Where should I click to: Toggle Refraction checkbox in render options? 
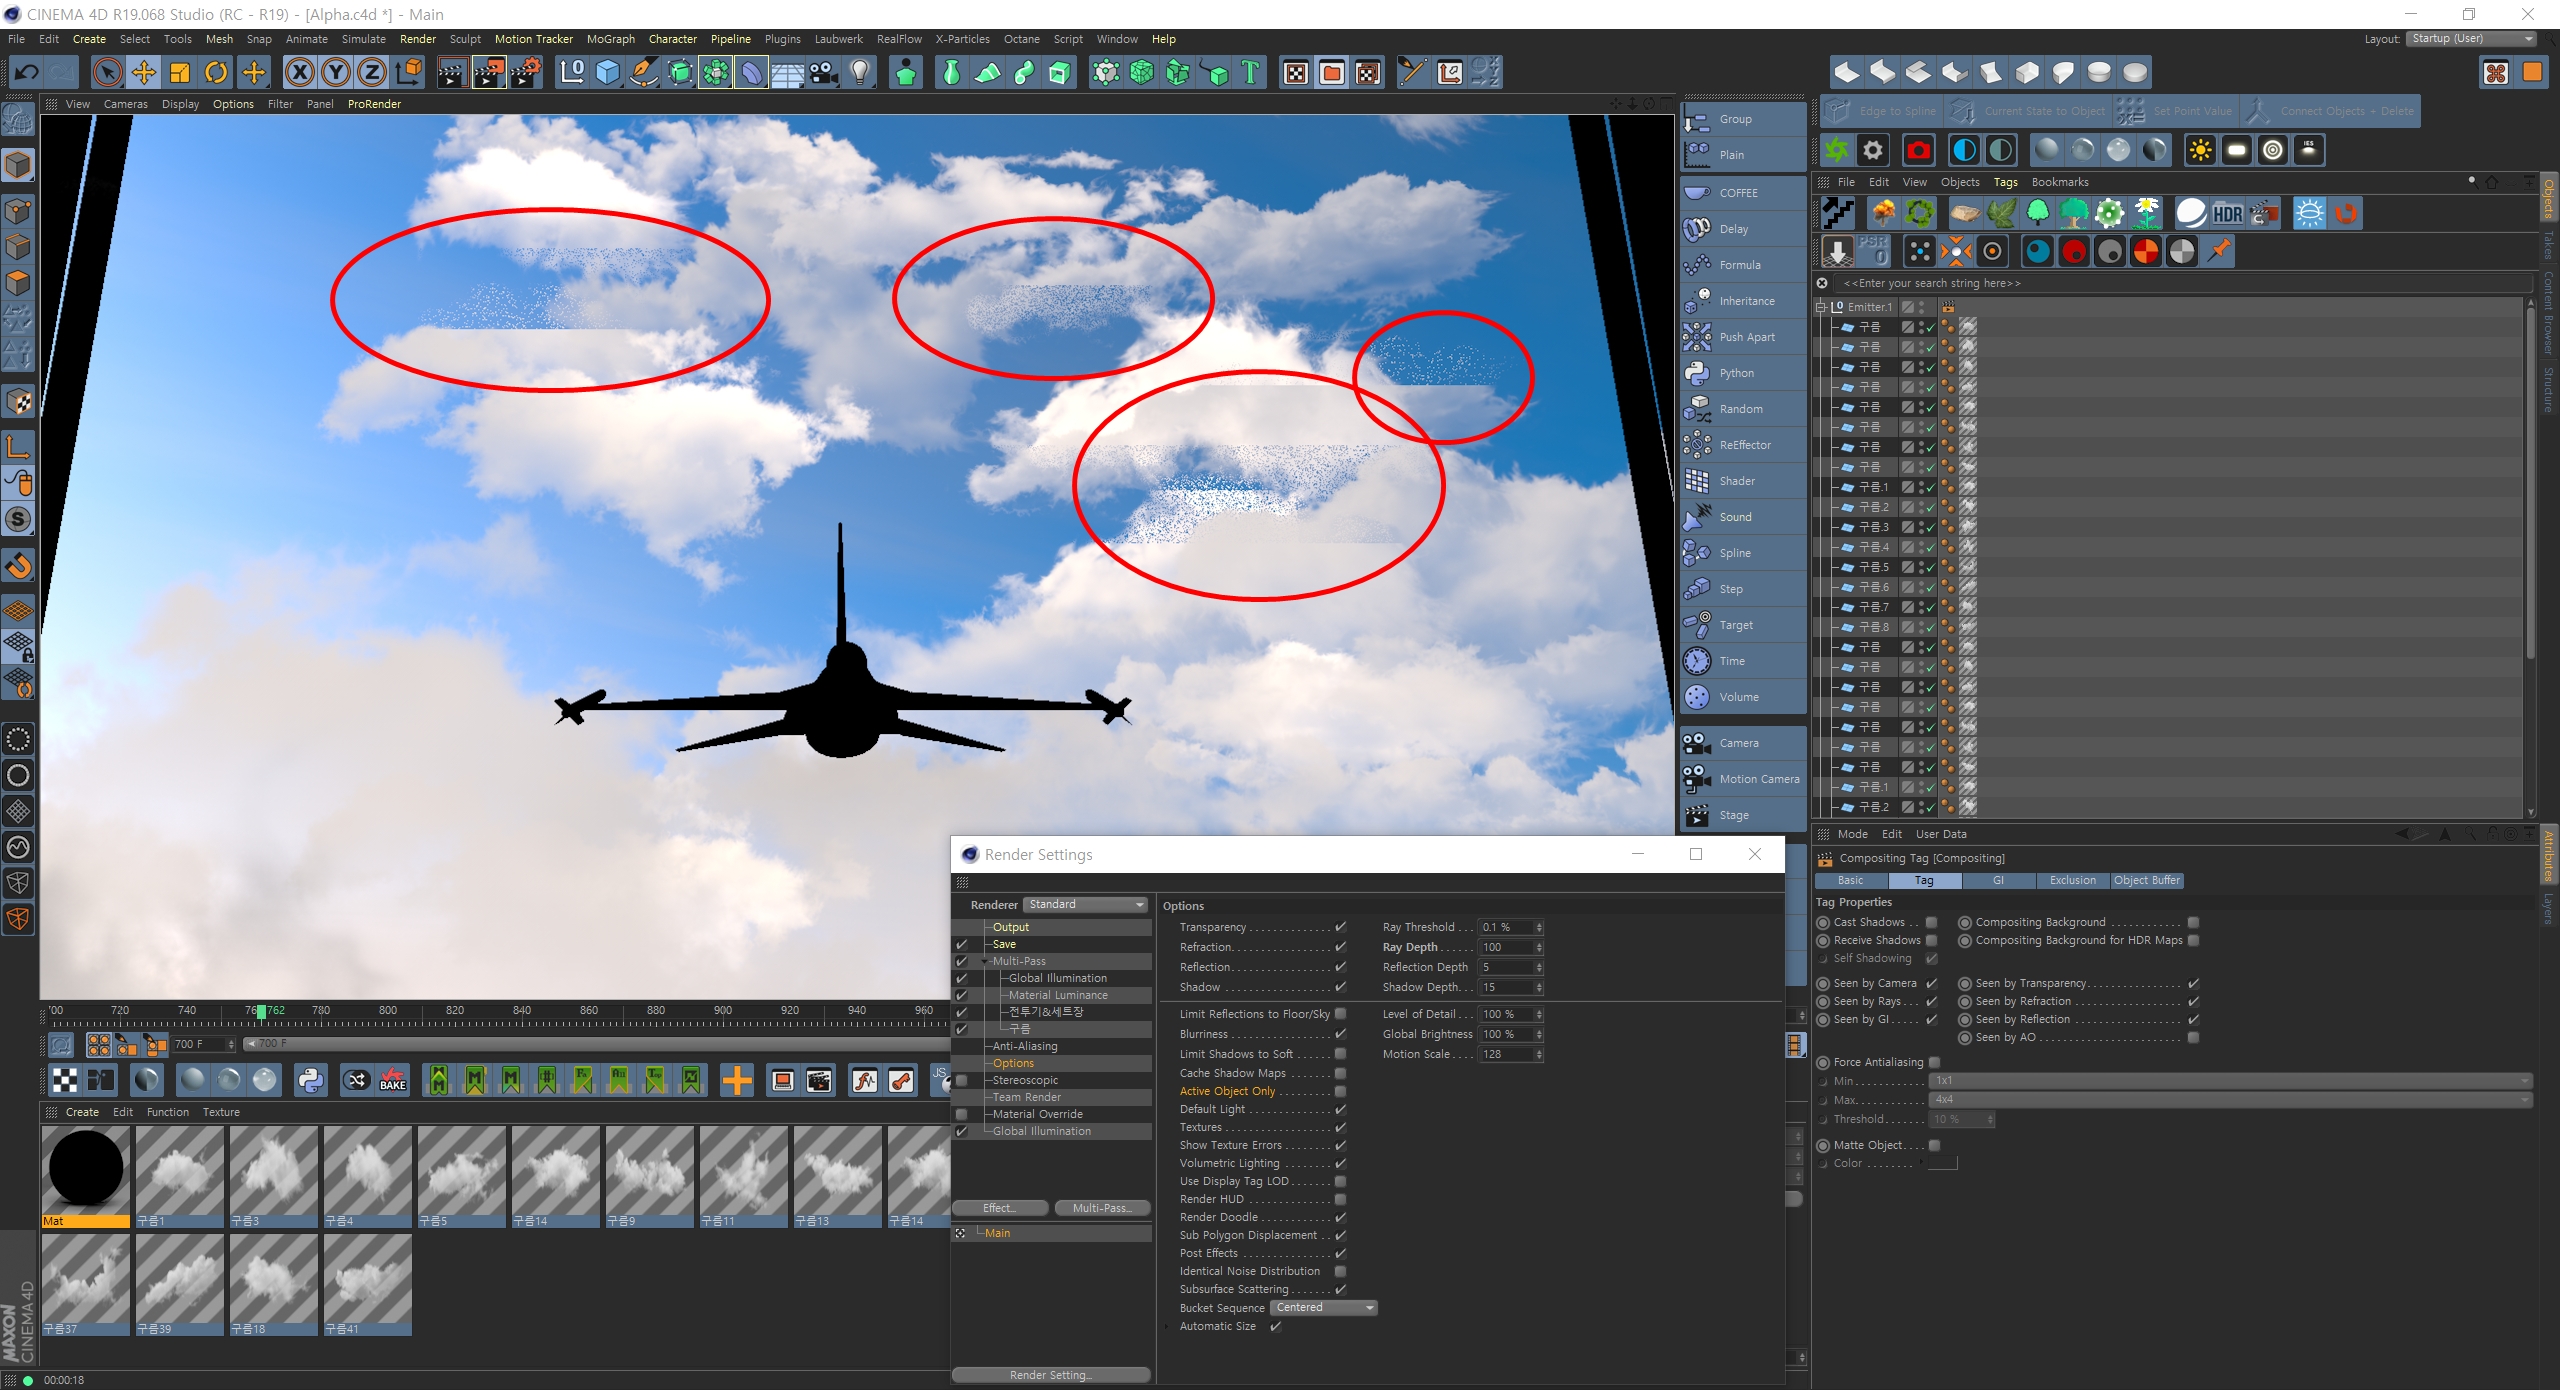pos(1340,947)
